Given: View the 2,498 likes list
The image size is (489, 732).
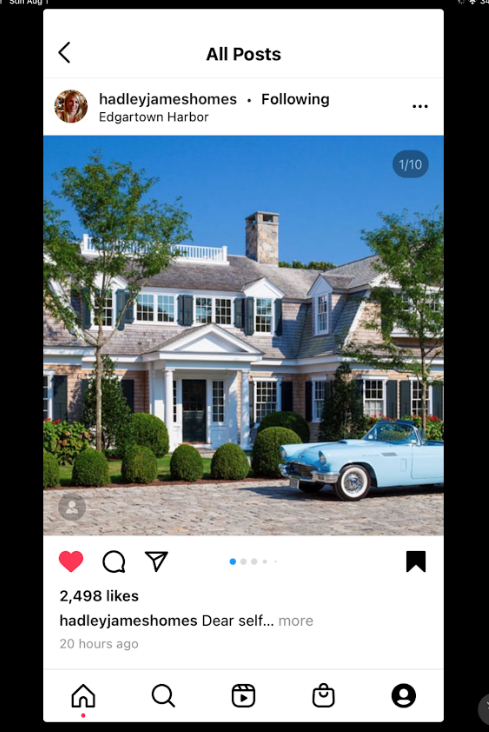Looking at the screenshot, I should [x=99, y=596].
